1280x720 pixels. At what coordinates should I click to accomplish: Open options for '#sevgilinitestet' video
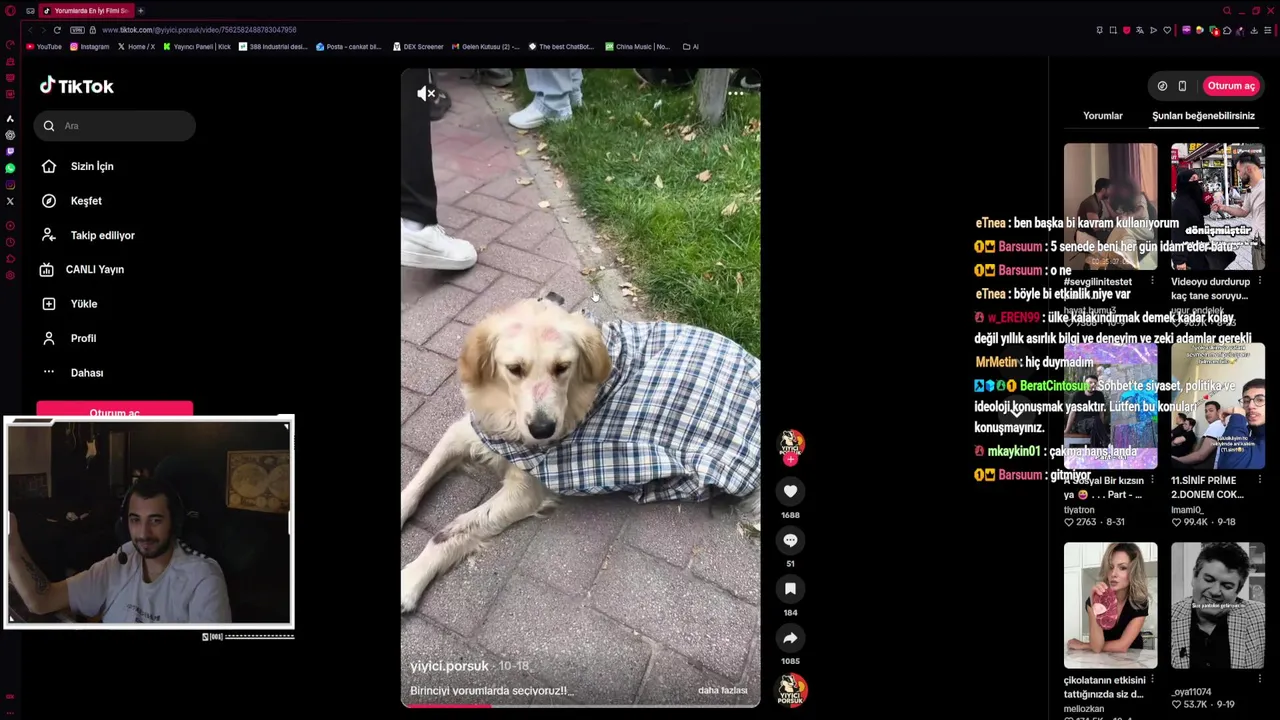click(1152, 282)
